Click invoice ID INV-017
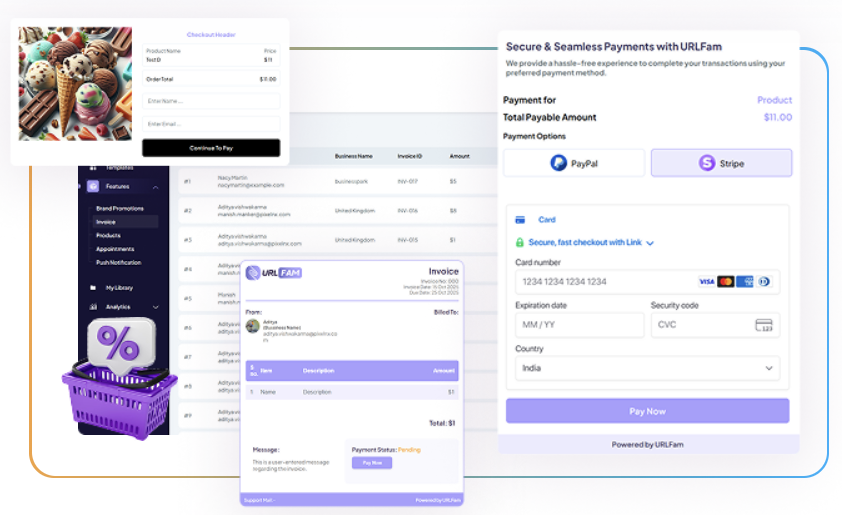Image resolution: width=842 pixels, height=515 pixels. click(x=408, y=182)
